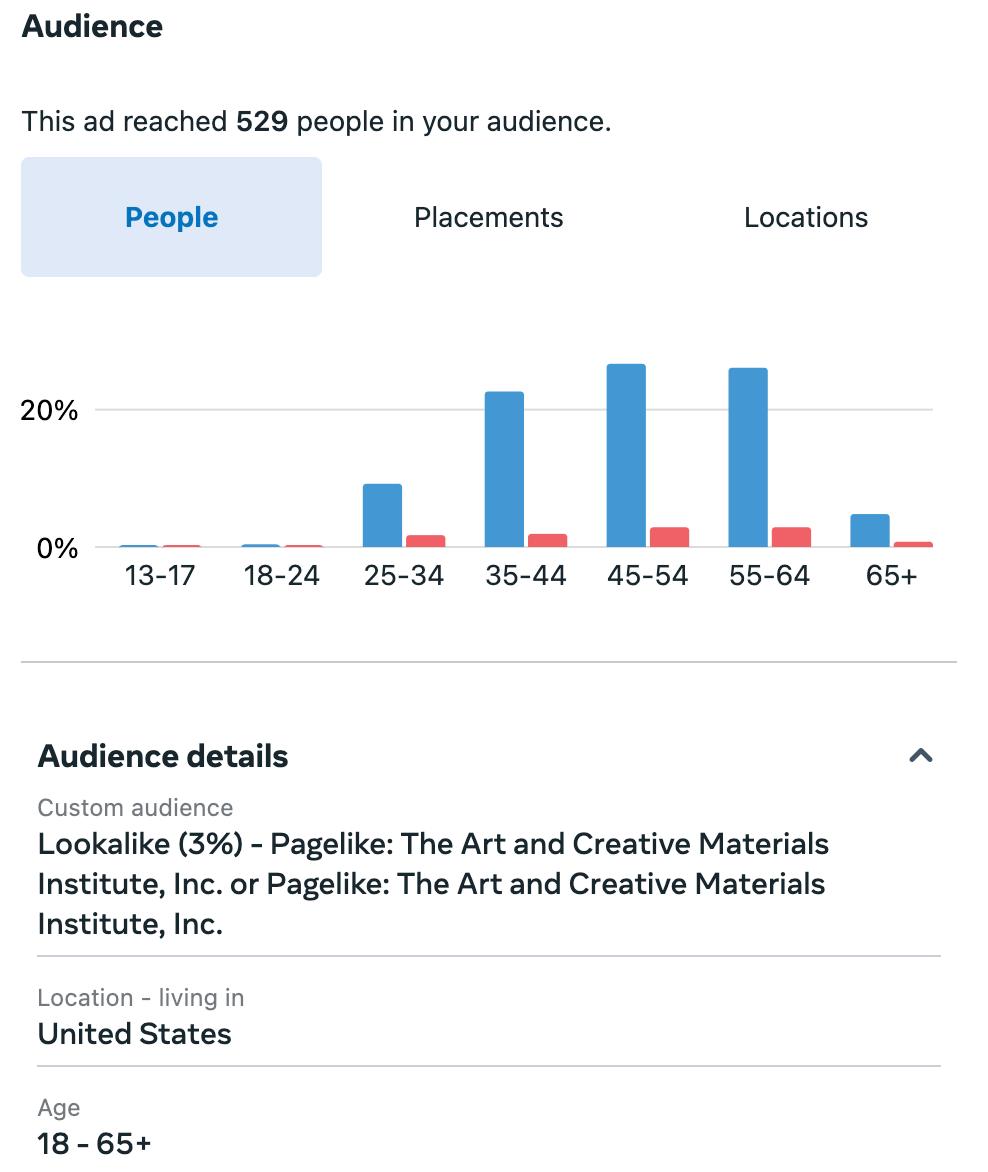The width and height of the screenshot is (988, 1172).
Task: Open the Locations tab
Action: click(805, 217)
